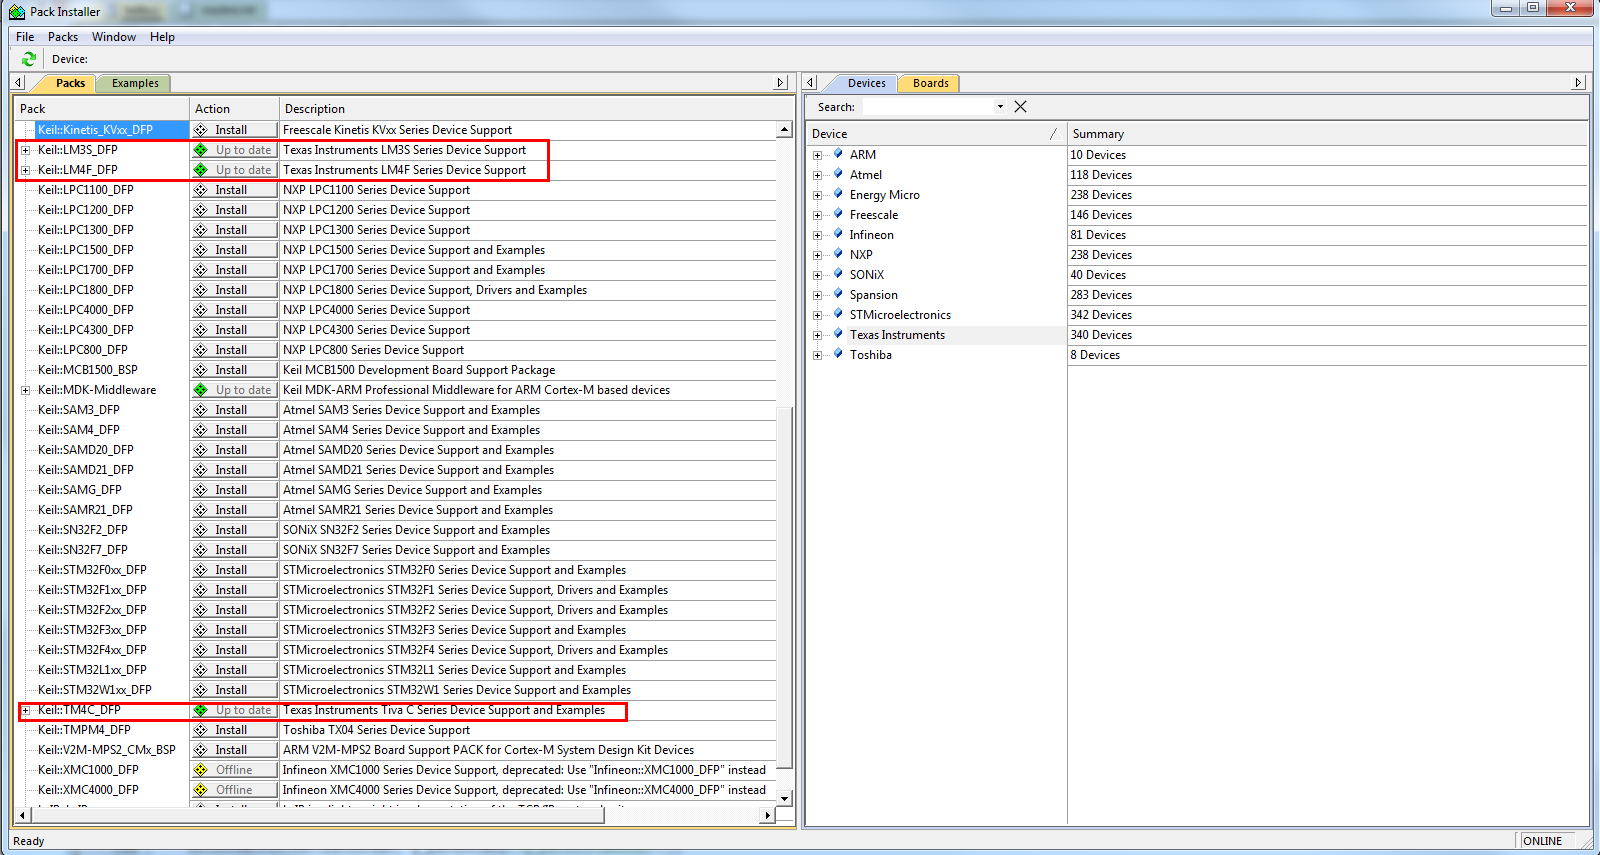
Task: Install the Keil::STM32F4xx_DFP pack
Action: pos(234,650)
